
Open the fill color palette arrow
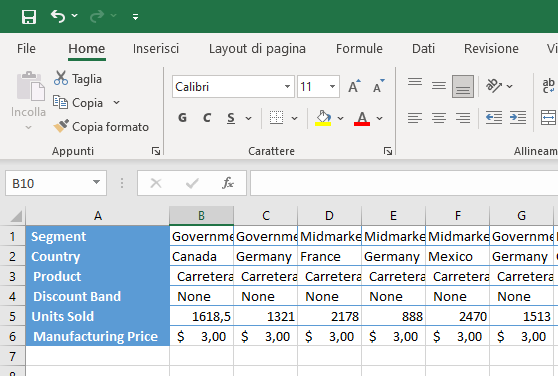pos(341,118)
